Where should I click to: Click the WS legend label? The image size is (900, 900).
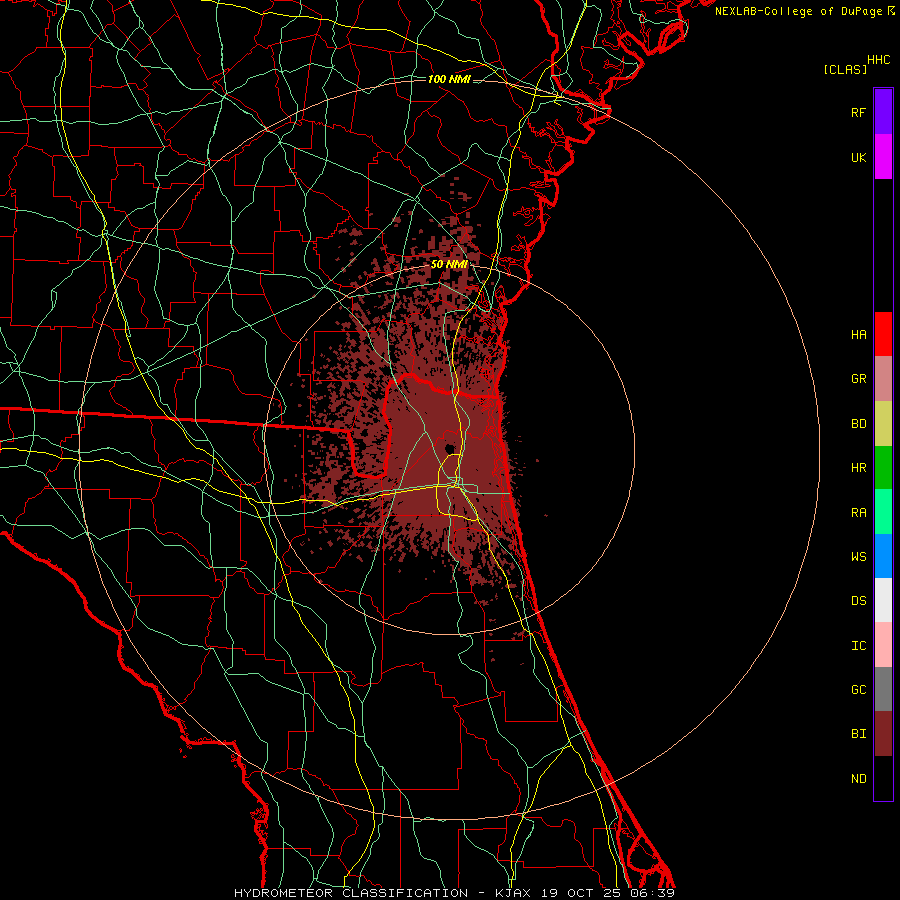coord(859,557)
